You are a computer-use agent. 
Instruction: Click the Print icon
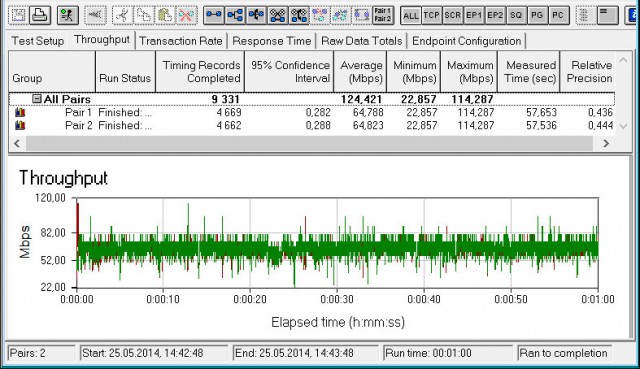[40, 15]
